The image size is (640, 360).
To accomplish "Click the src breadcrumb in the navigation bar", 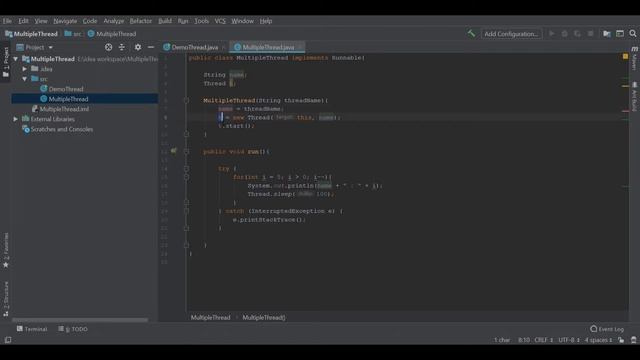I will (73, 34).
